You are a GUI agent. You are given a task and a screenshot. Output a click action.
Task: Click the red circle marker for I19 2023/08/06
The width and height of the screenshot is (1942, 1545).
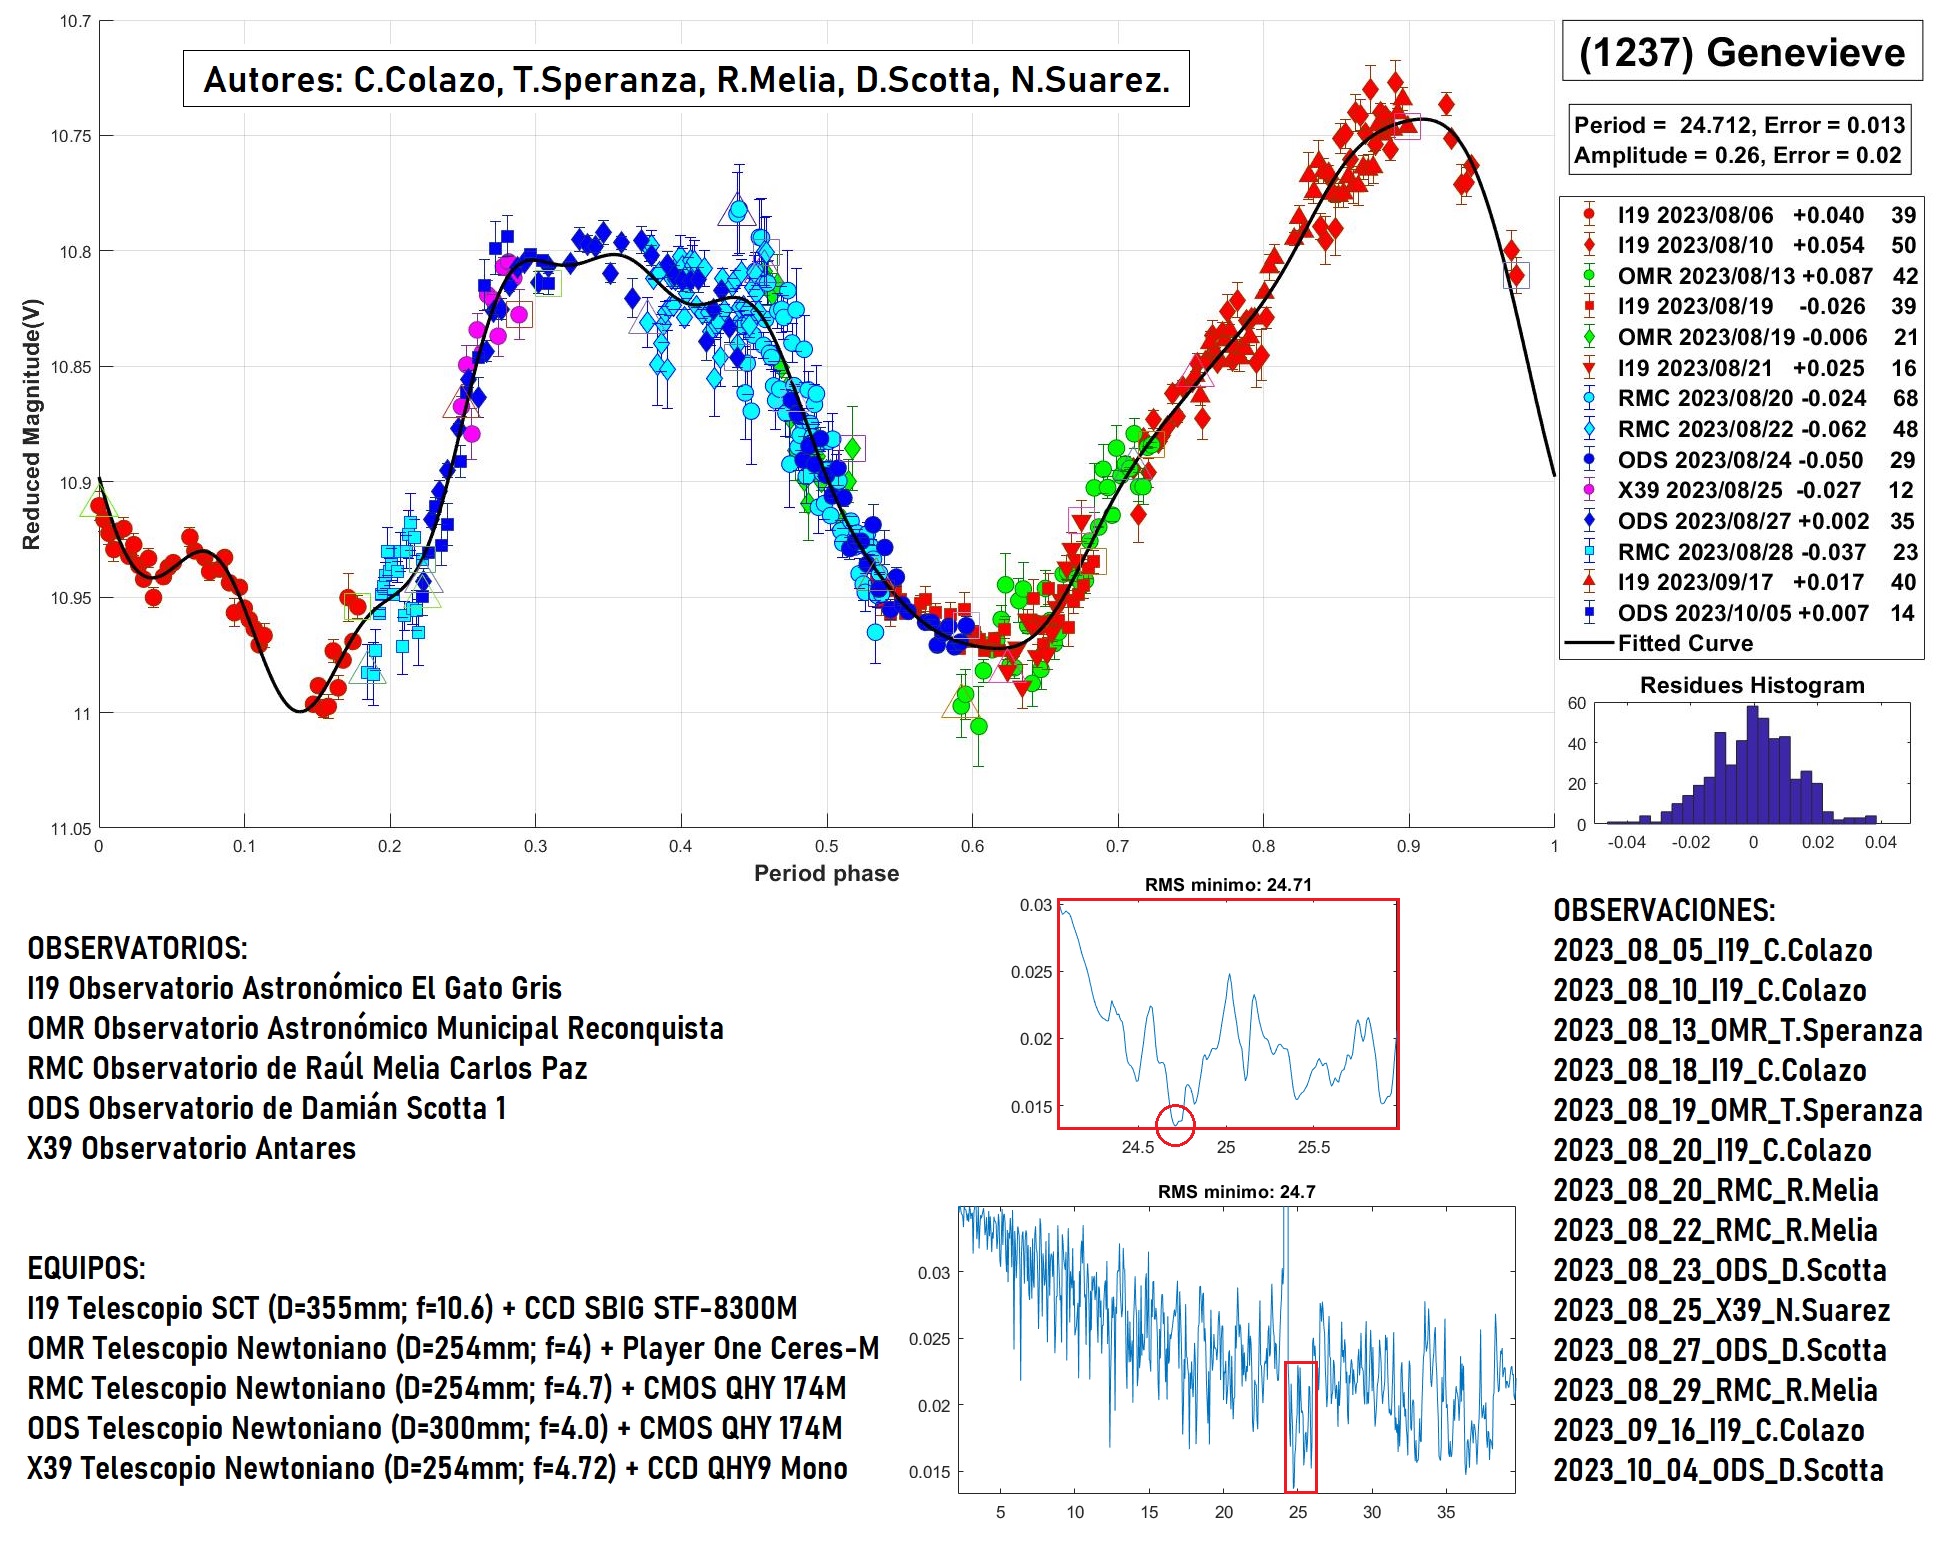(x=1589, y=214)
